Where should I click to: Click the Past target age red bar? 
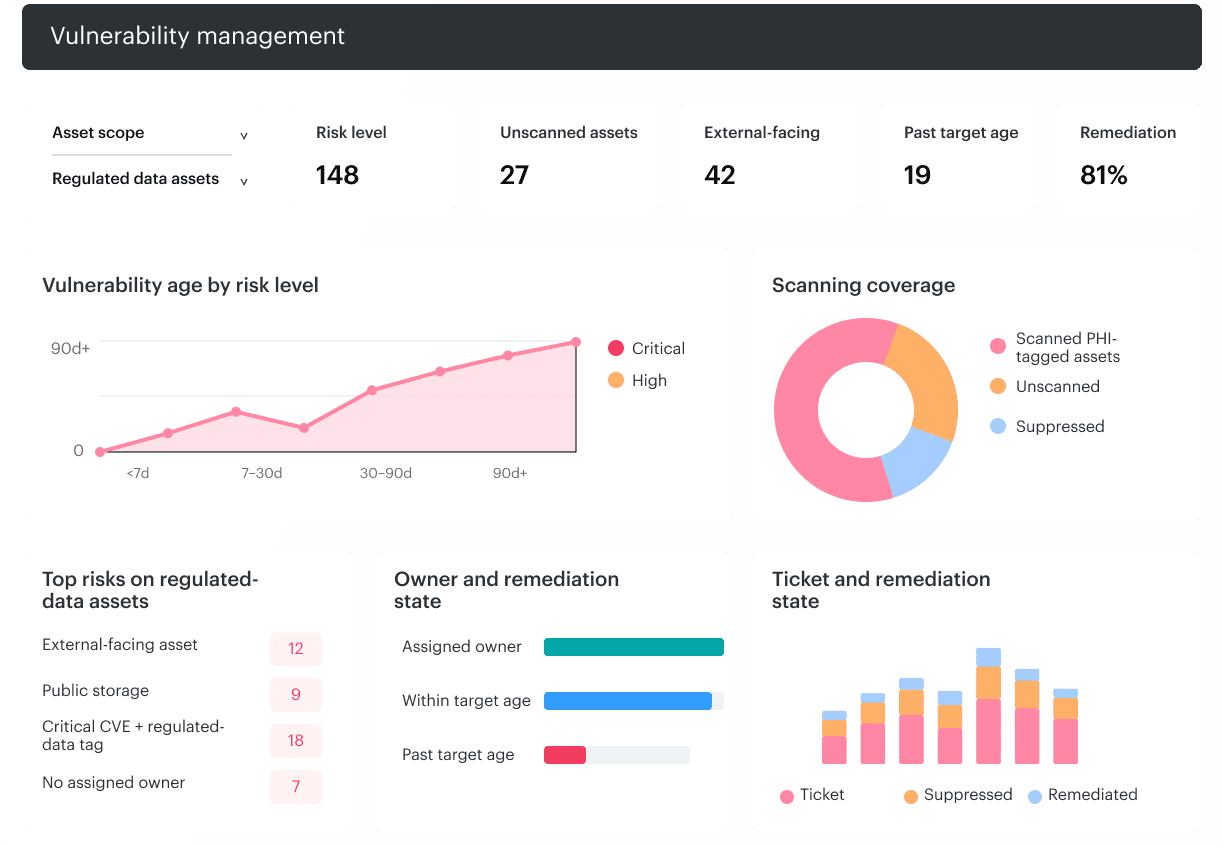point(565,755)
